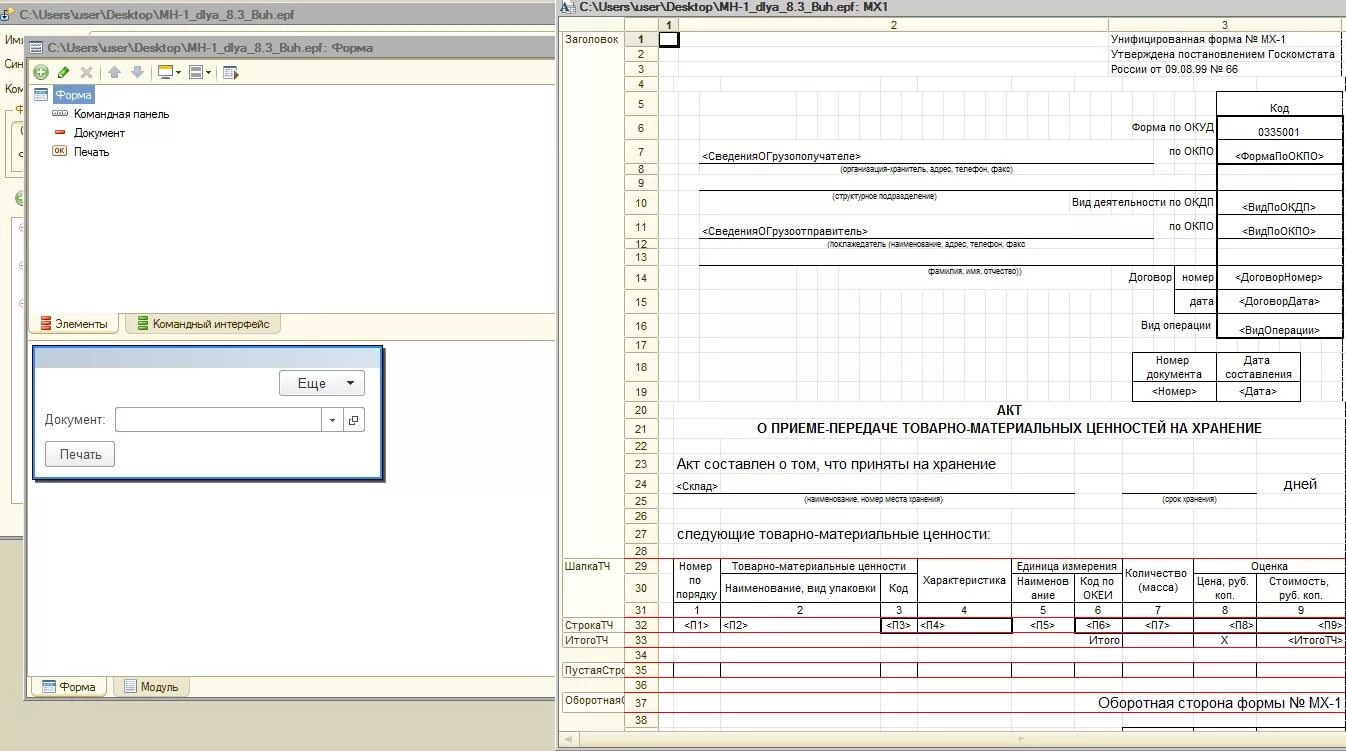Move element down with the down arrow icon
1346x751 pixels.
137,72
